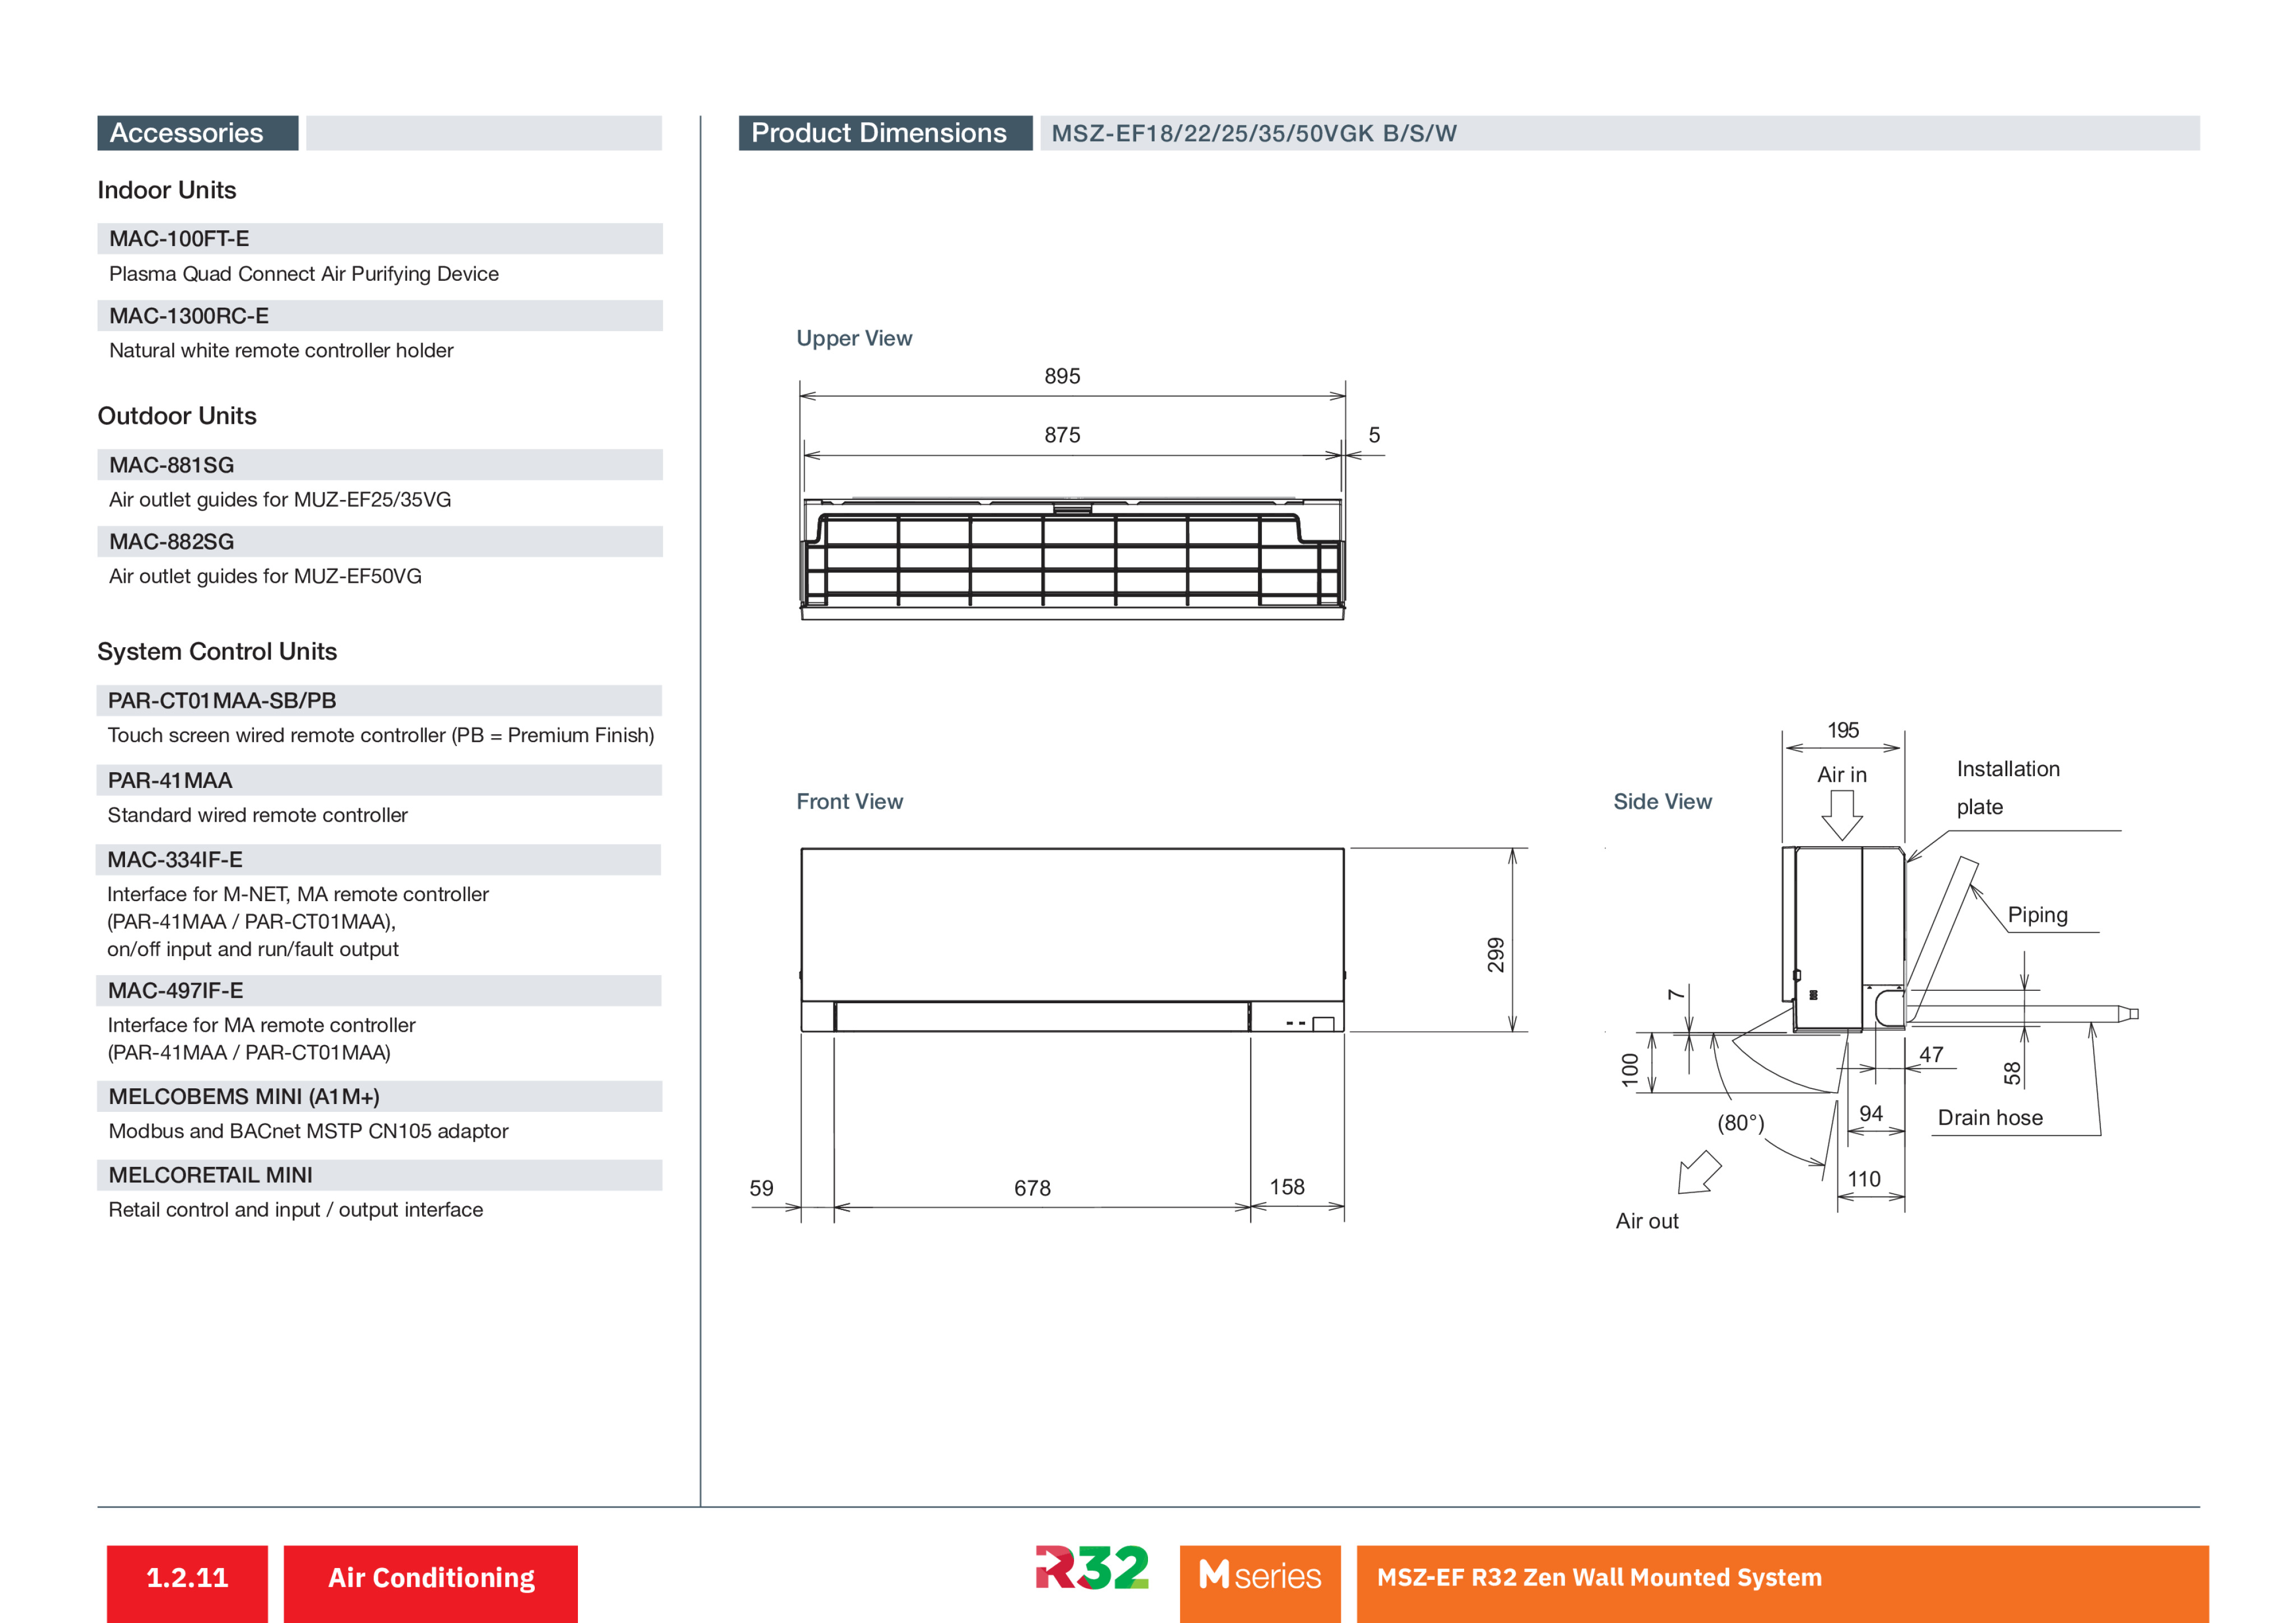Viewport: 2296px width, 1623px height.
Task: Click the Front View label
Action: pyautogui.click(x=849, y=801)
